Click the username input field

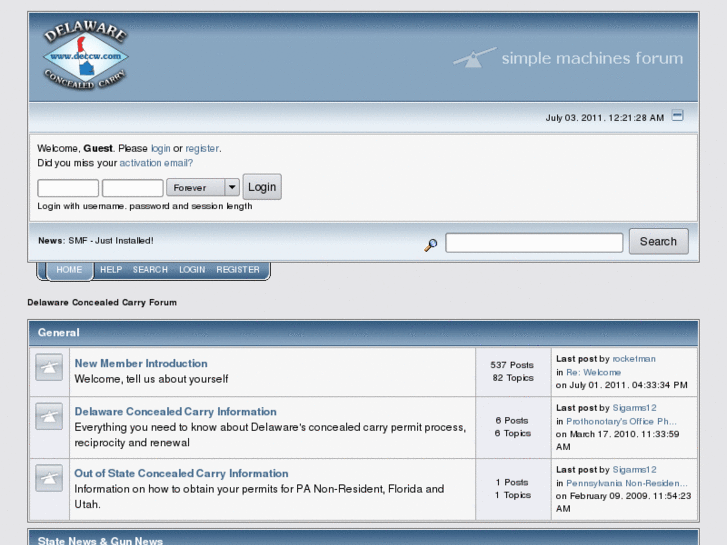68,188
